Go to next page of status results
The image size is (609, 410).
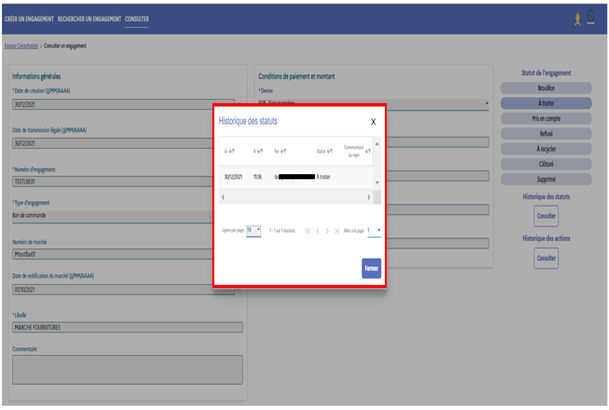pos(327,231)
